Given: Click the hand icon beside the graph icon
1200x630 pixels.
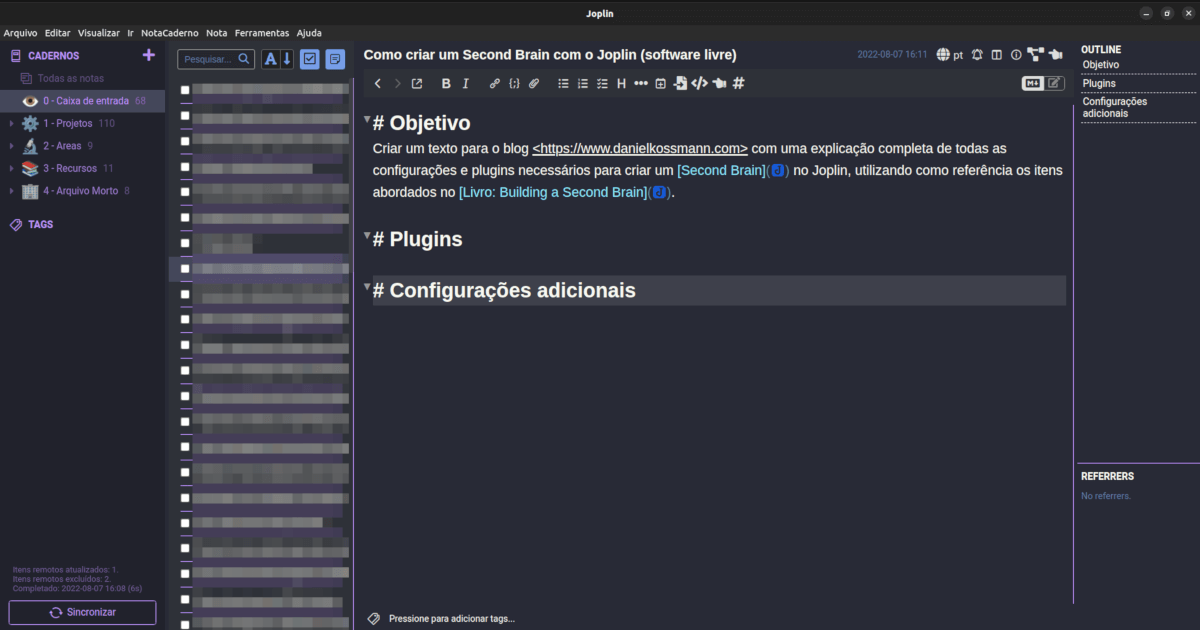Looking at the screenshot, I should click(1055, 55).
